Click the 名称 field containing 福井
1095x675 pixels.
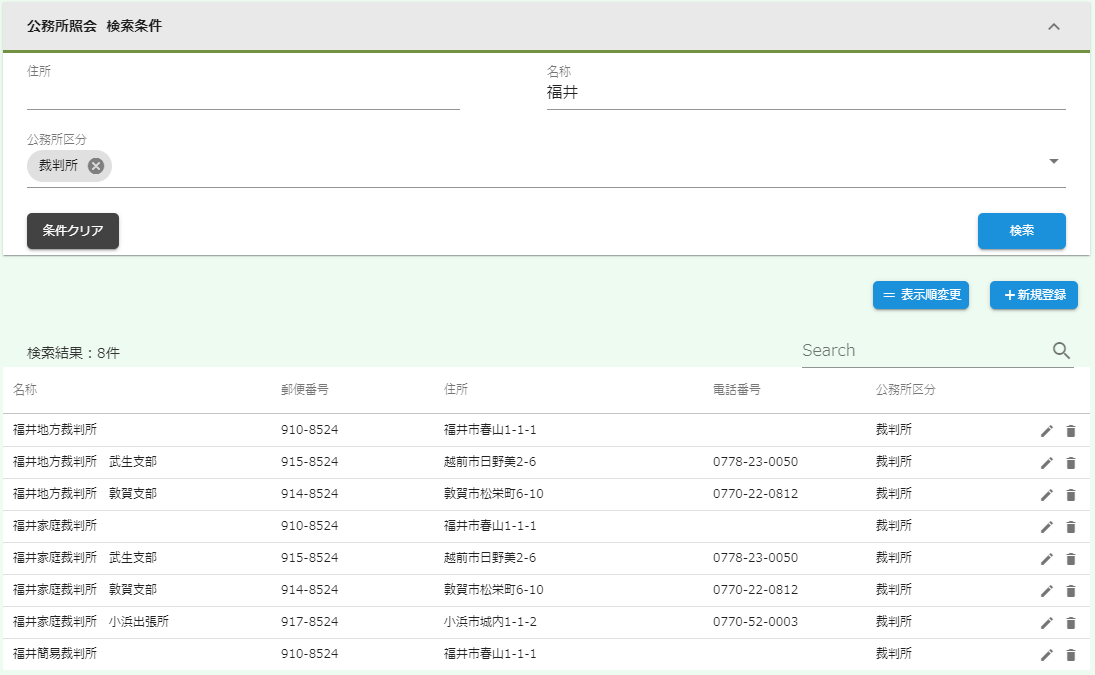tap(805, 93)
